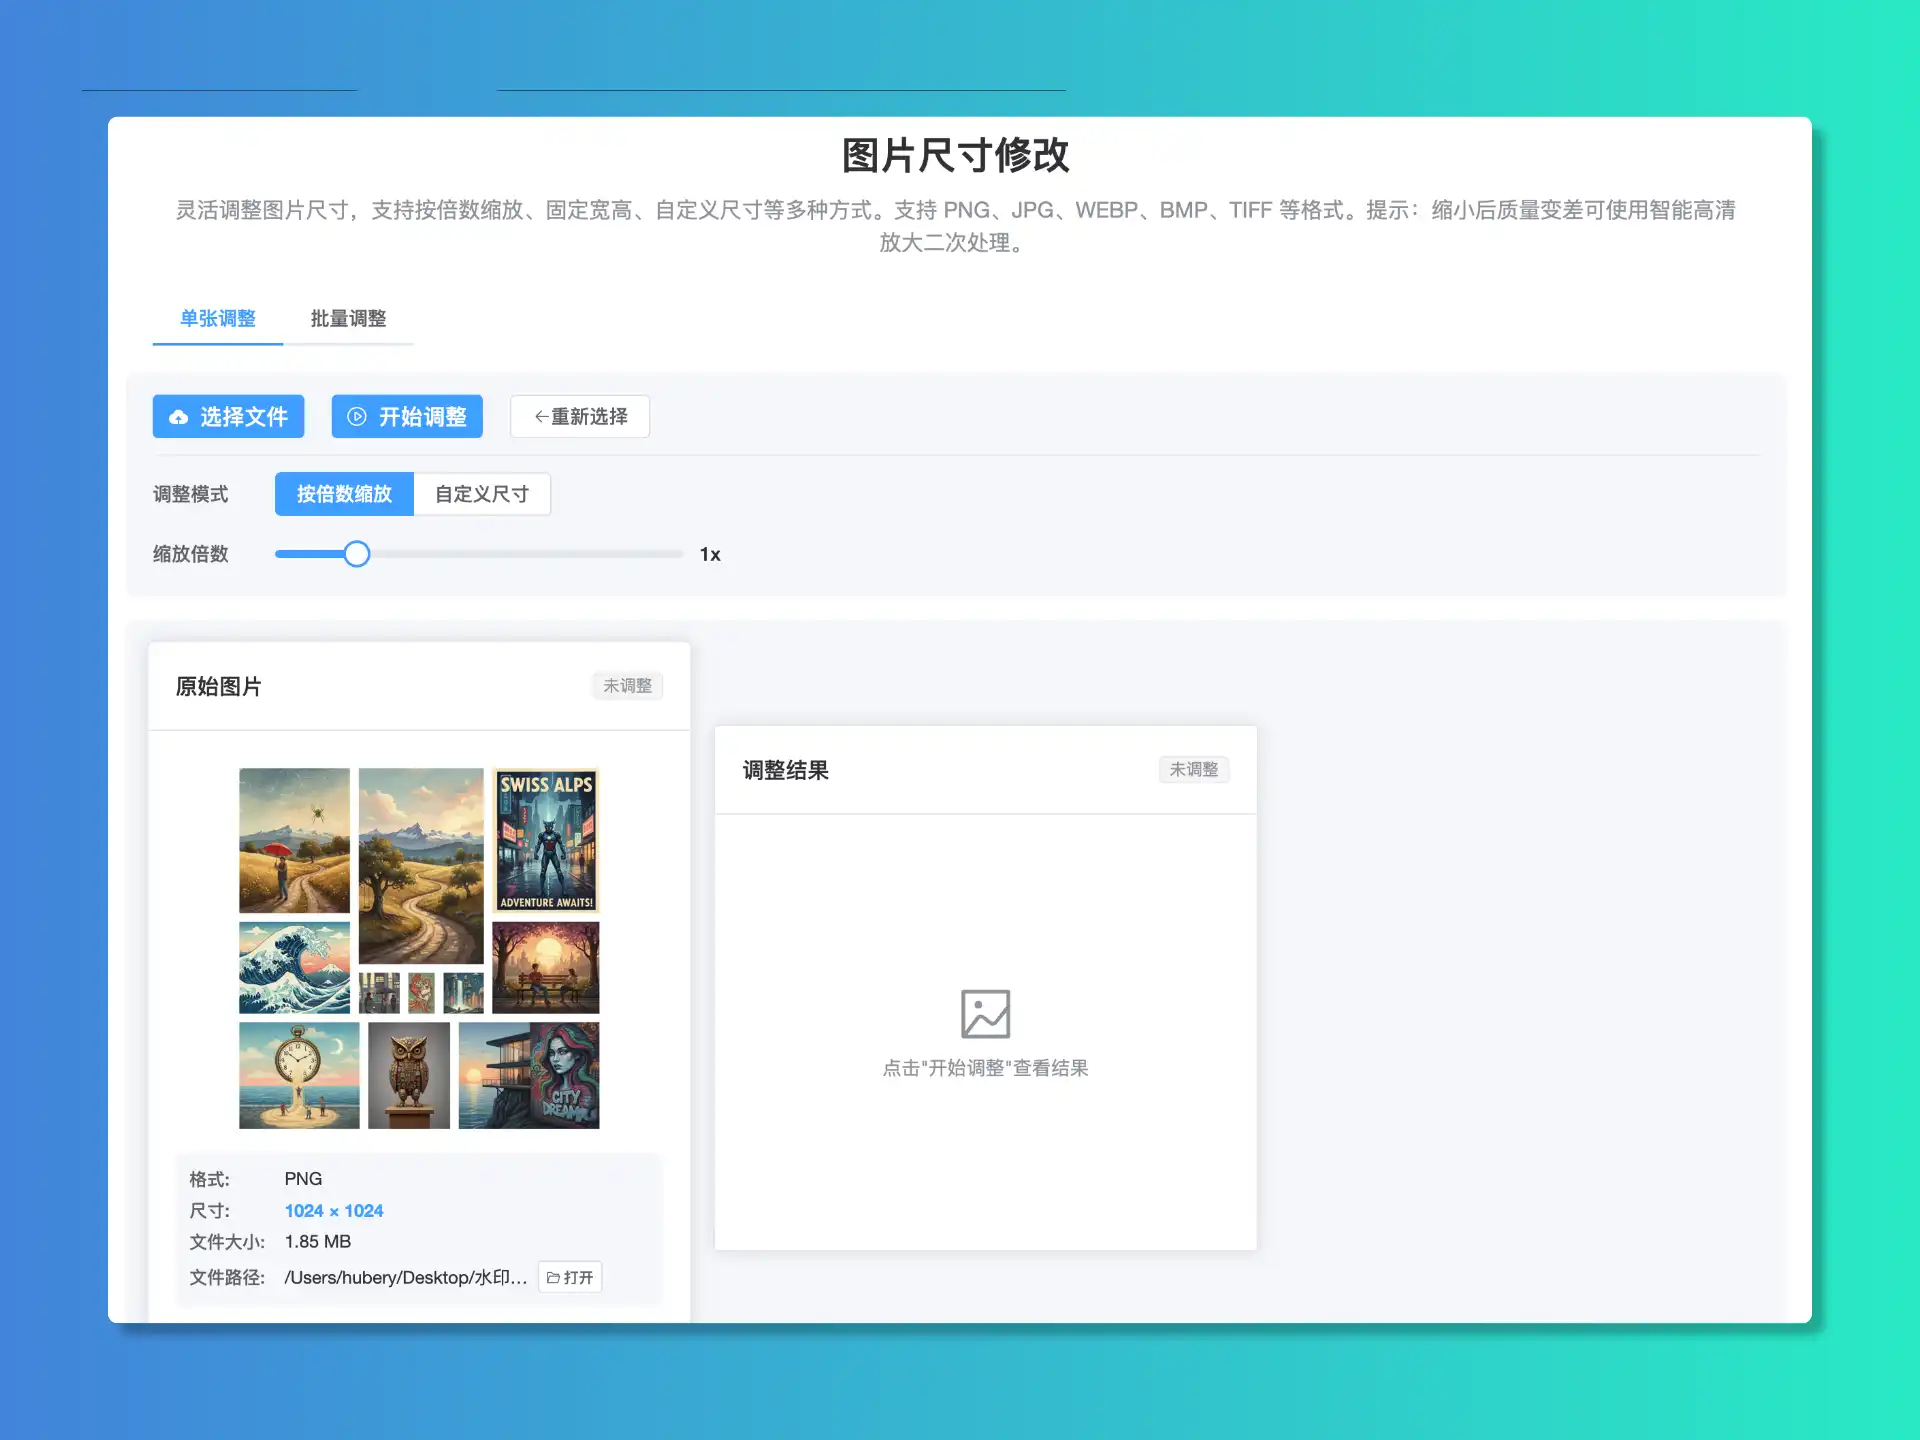Screen dimensions: 1920x1440
Task: Switch to the 批量调整 tab
Action: point(347,319)
